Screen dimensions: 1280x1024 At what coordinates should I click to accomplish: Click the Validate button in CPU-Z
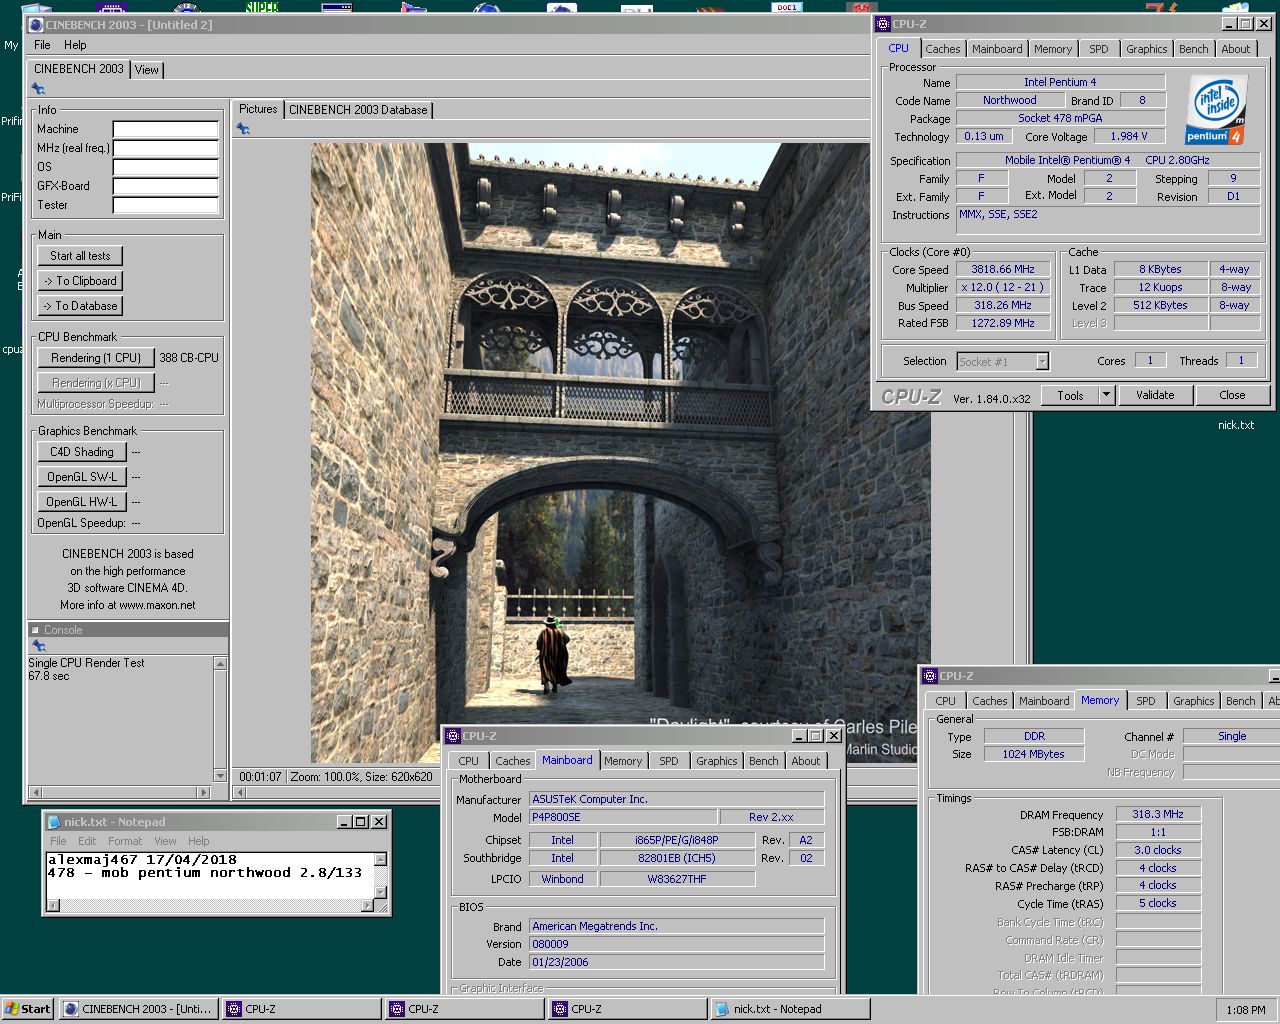1155,395
